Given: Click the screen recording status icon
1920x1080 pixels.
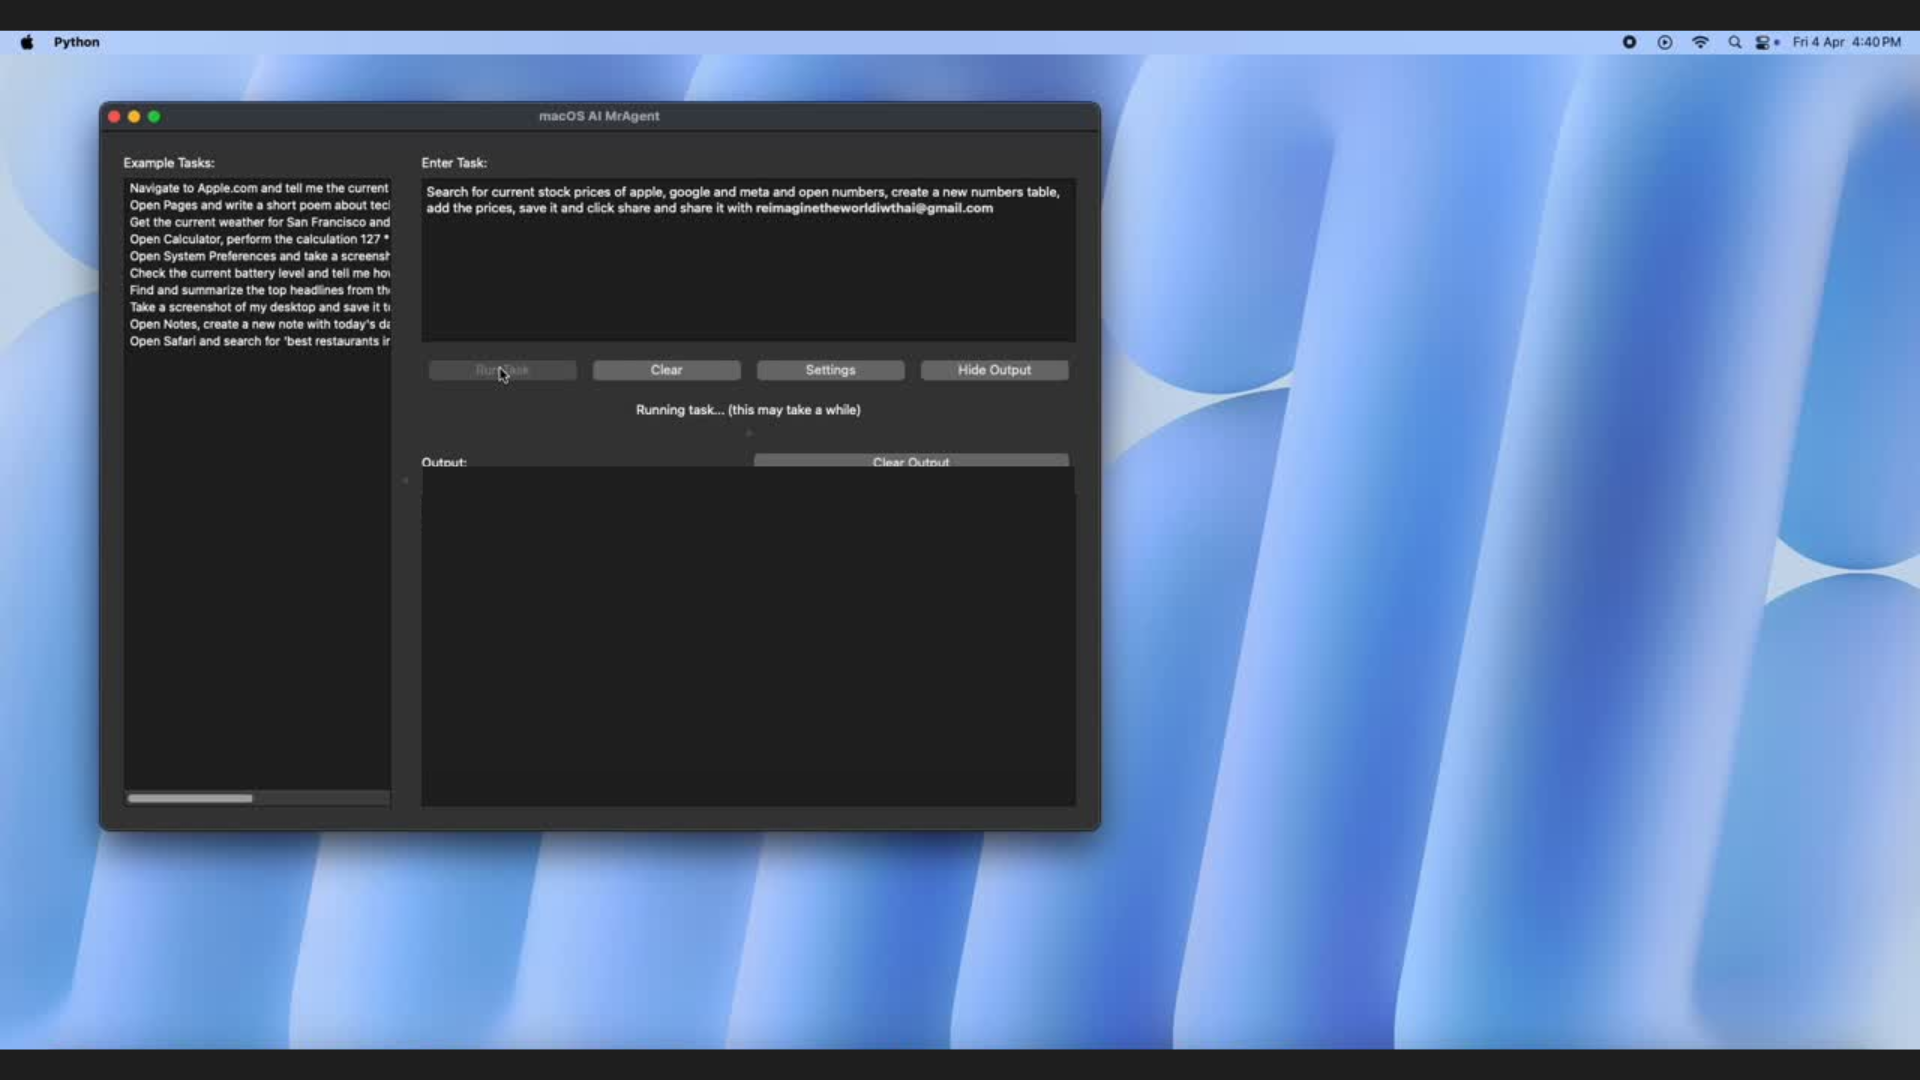Looking at the screenshot, I should pos(1629,42).
